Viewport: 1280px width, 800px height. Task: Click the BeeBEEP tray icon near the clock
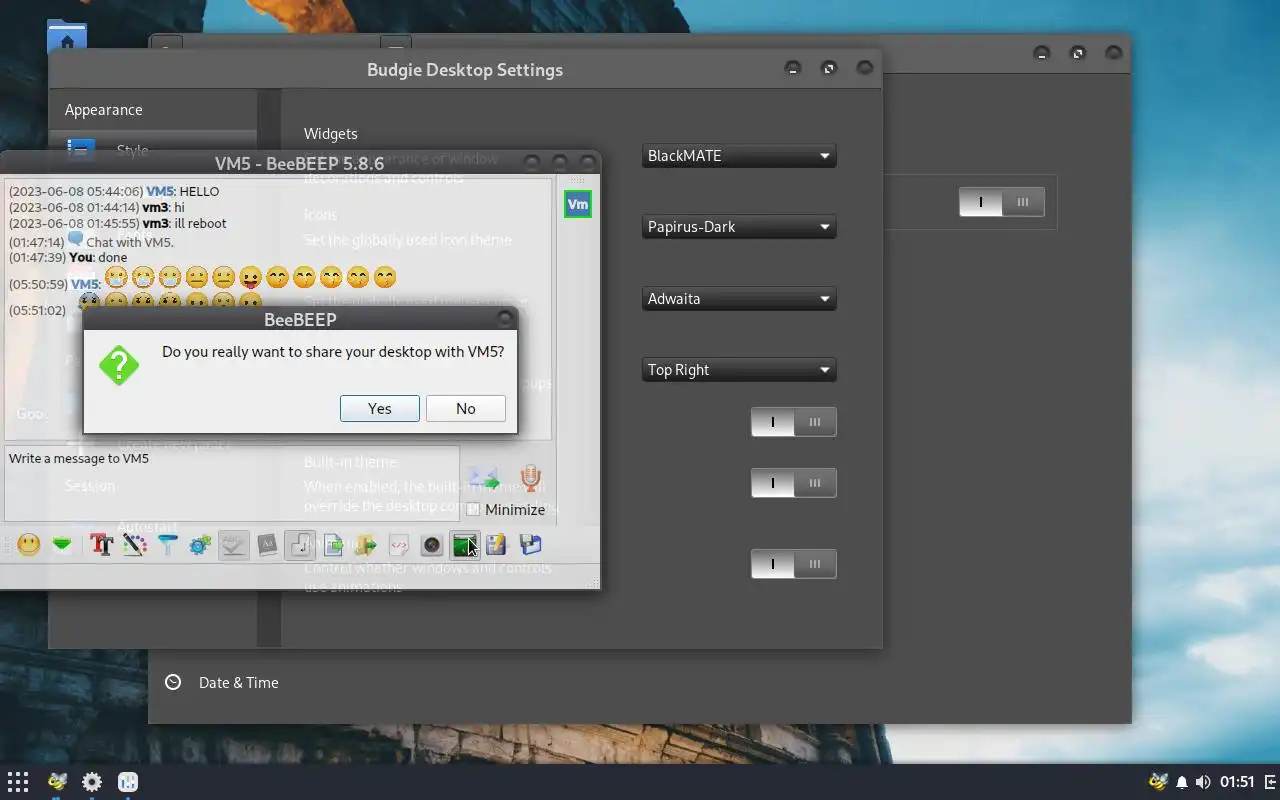1158,782
